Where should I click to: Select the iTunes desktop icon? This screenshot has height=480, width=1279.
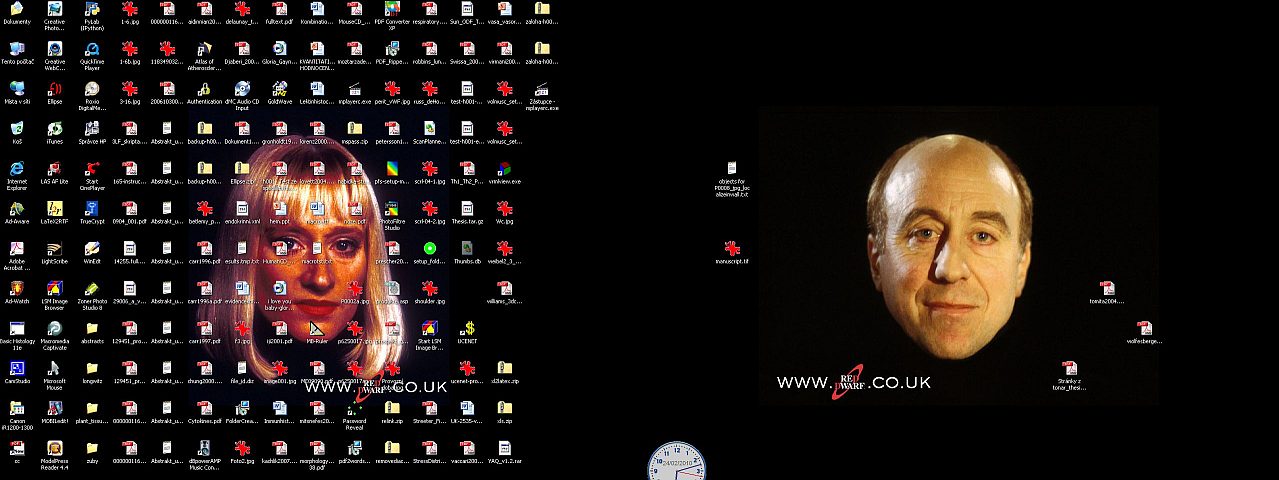tap(54, 129)
